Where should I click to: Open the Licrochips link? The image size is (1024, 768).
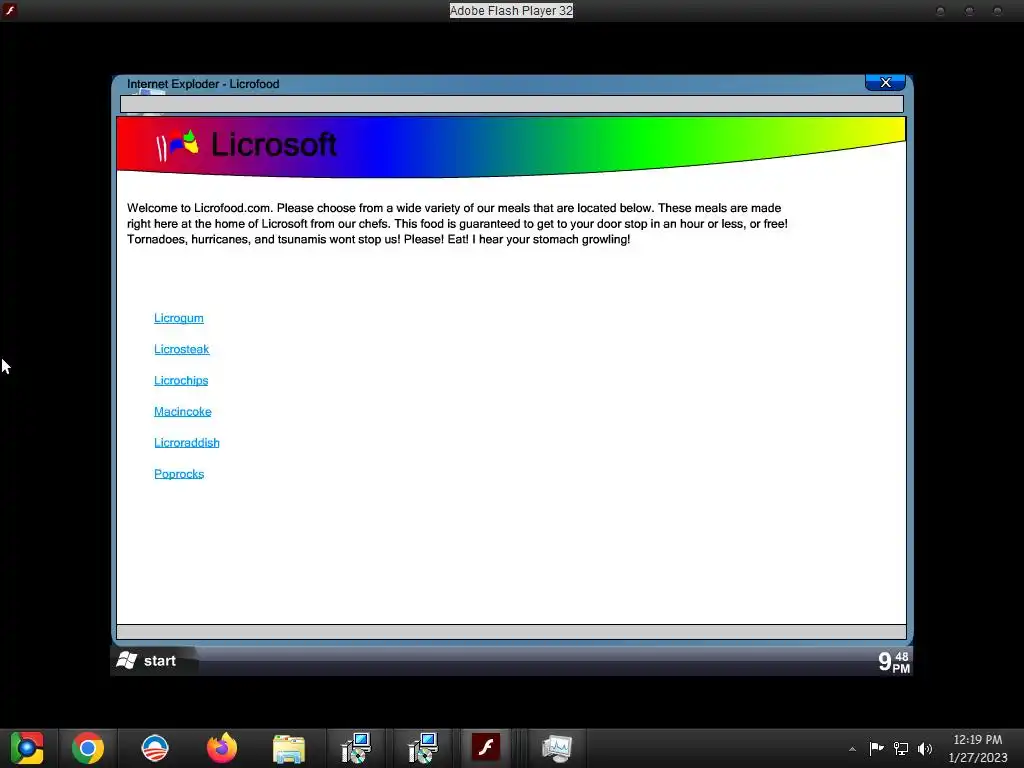click(x=181, y=381)
